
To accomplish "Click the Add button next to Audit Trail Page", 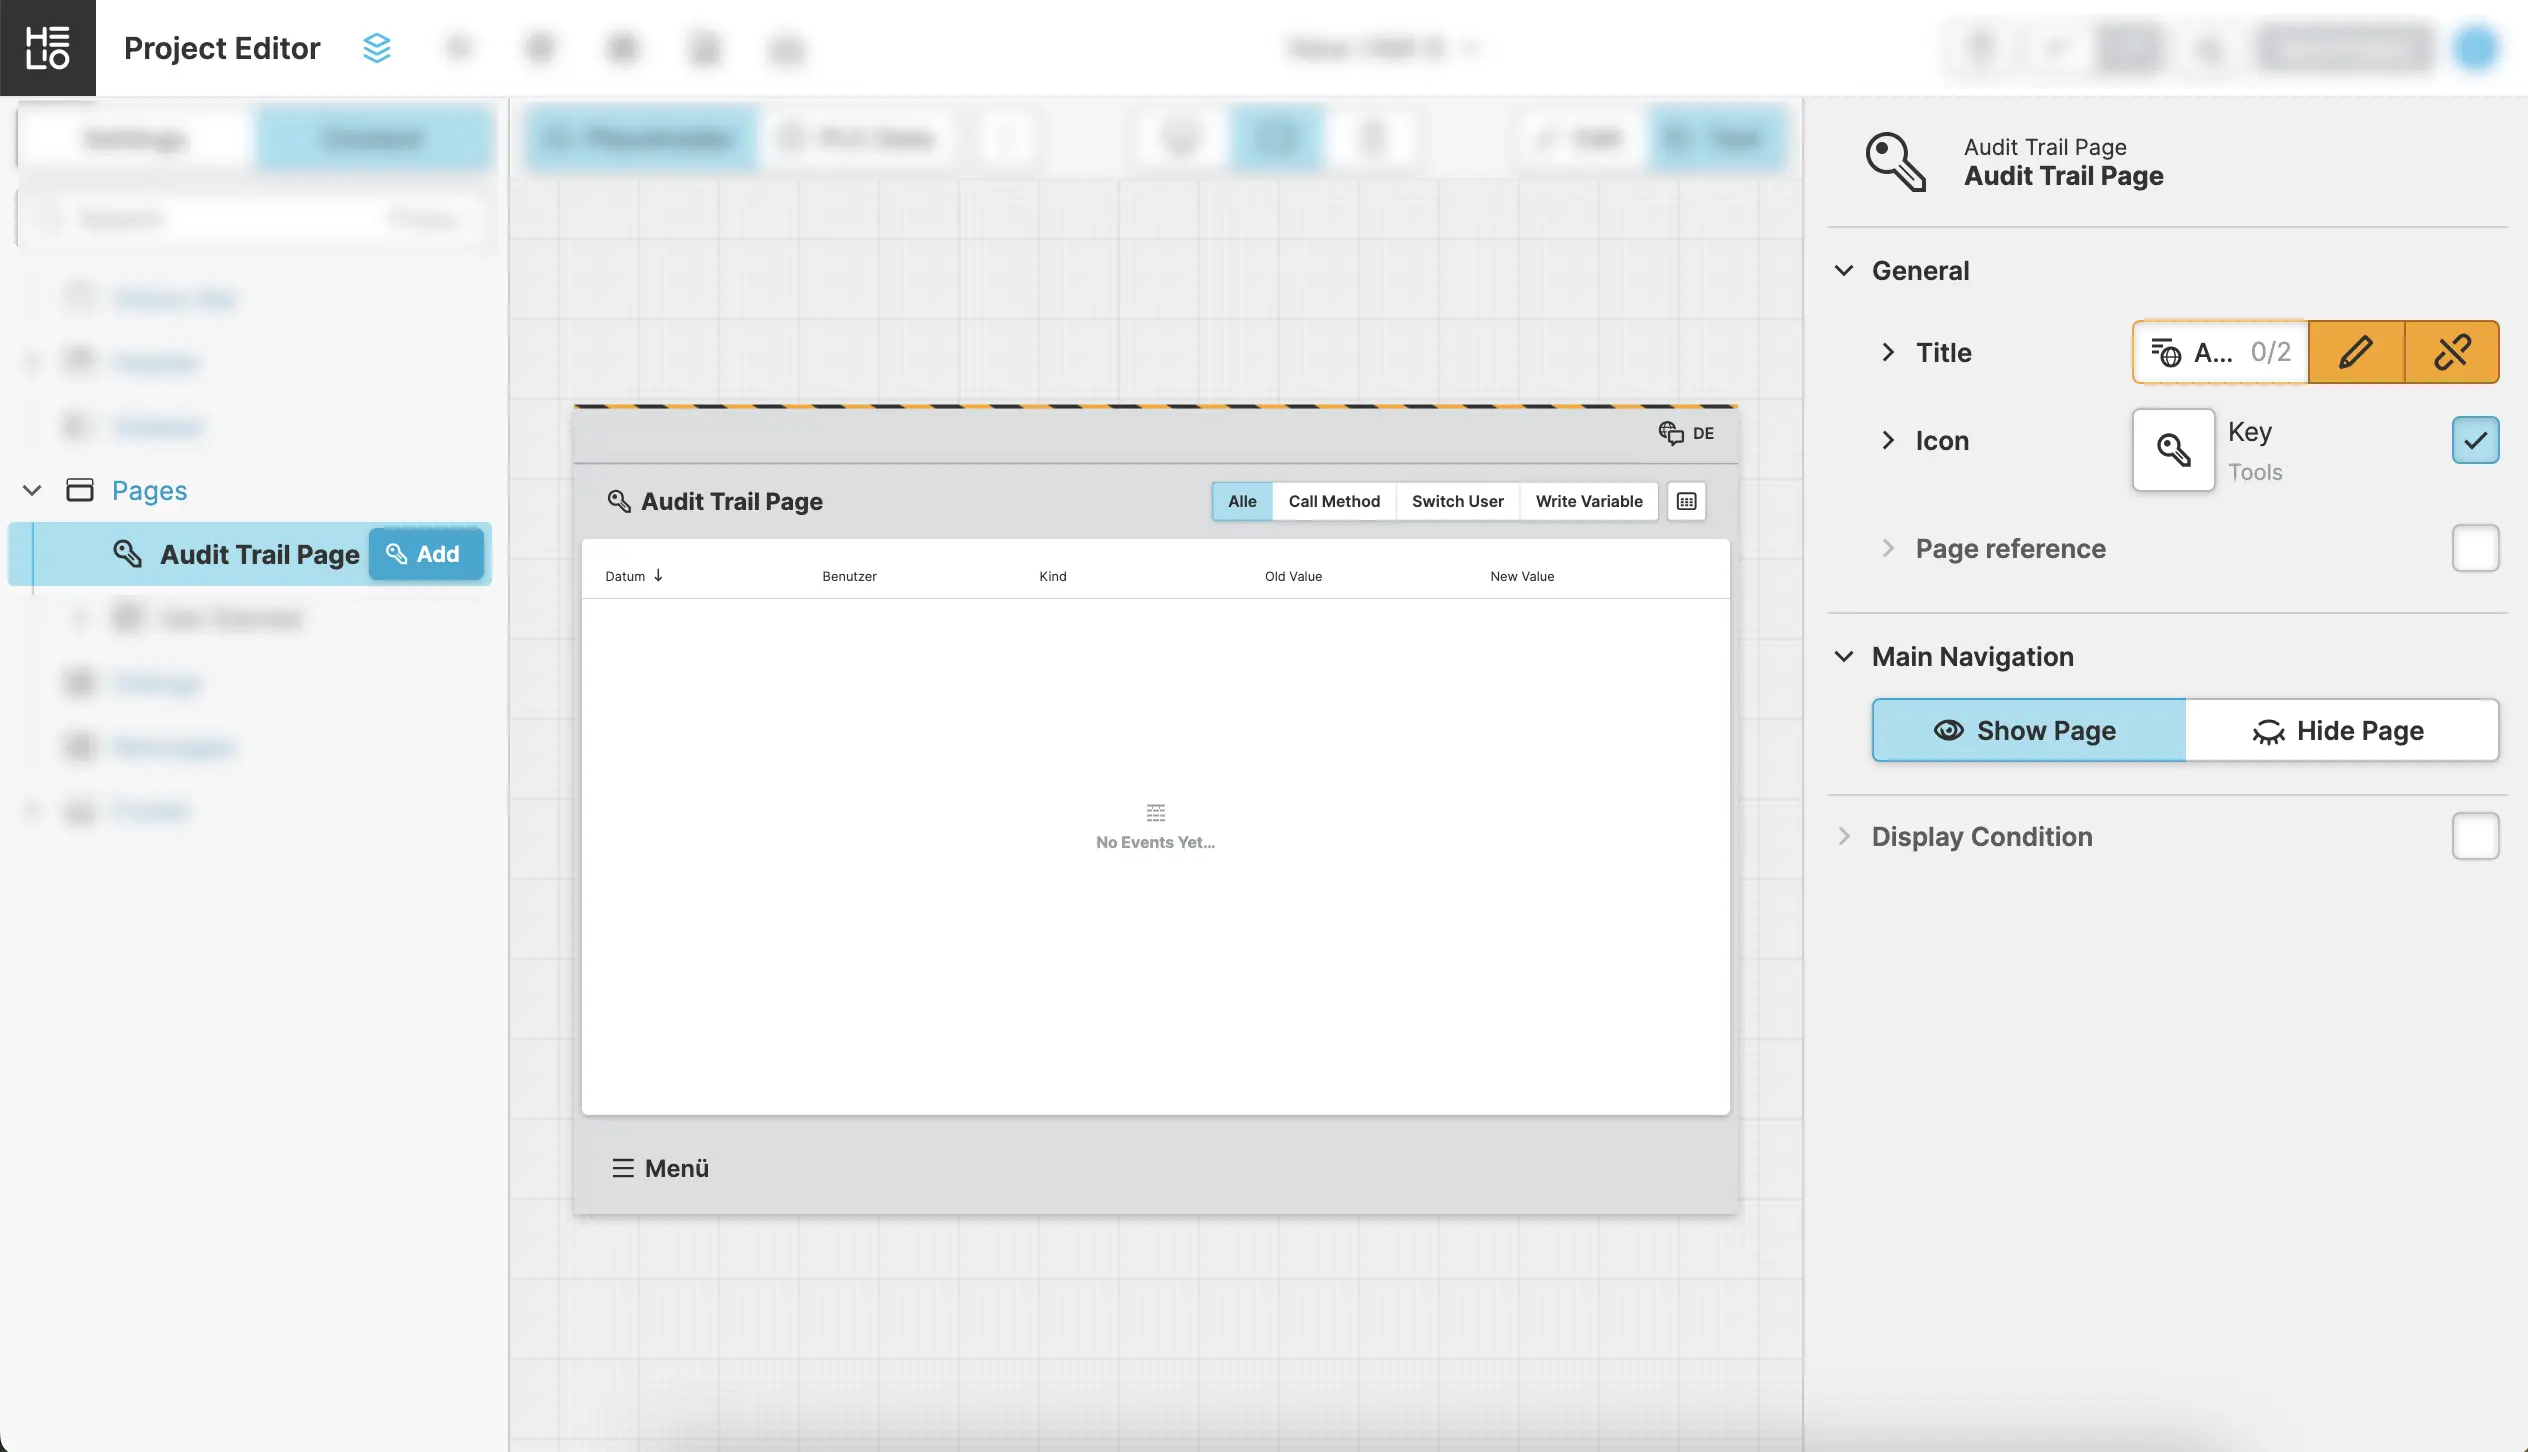I will click(425, 554).
